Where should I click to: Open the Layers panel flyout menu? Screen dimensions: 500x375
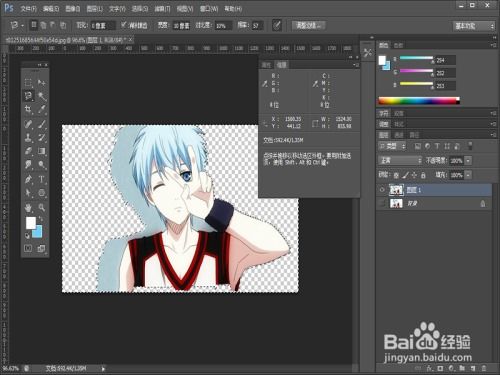point(493,135)
